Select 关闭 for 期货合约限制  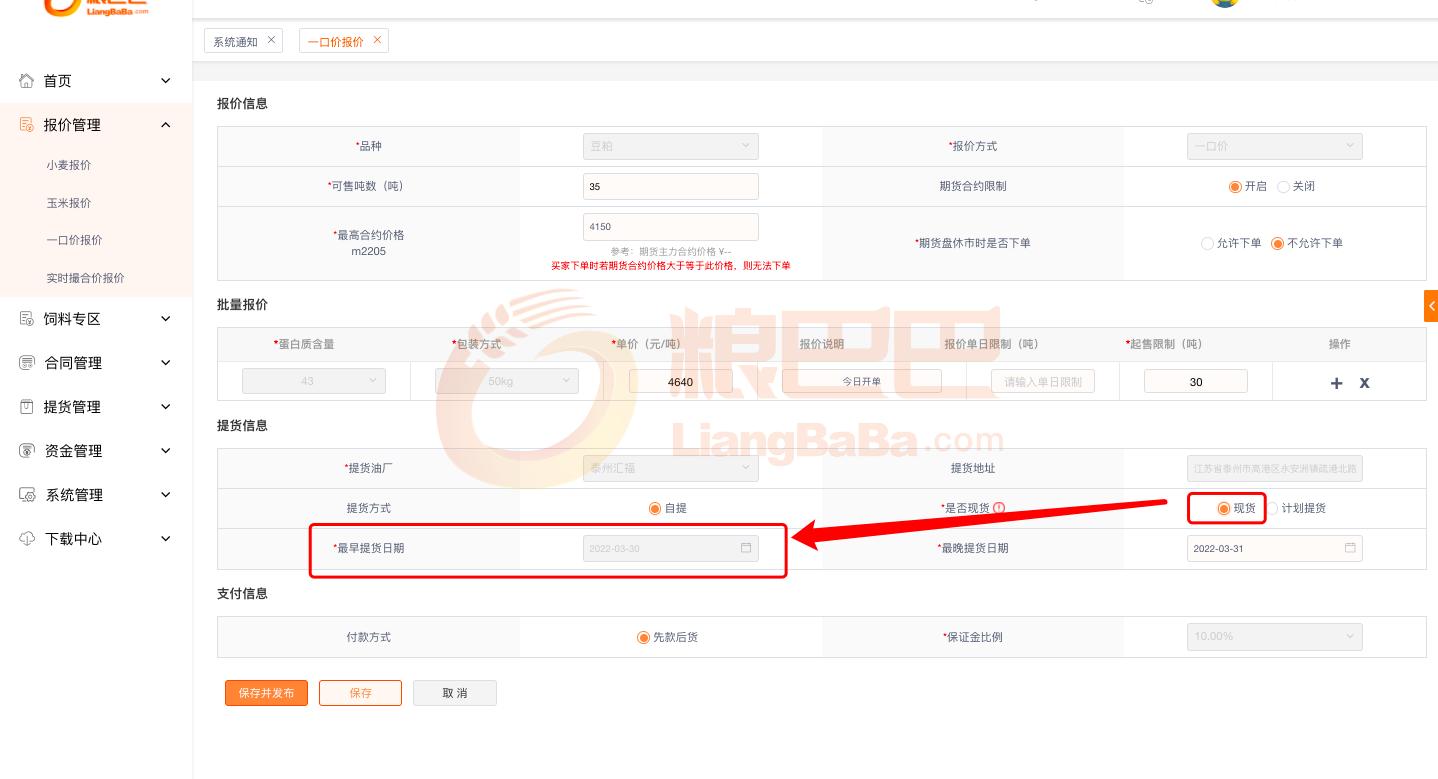1284,187
